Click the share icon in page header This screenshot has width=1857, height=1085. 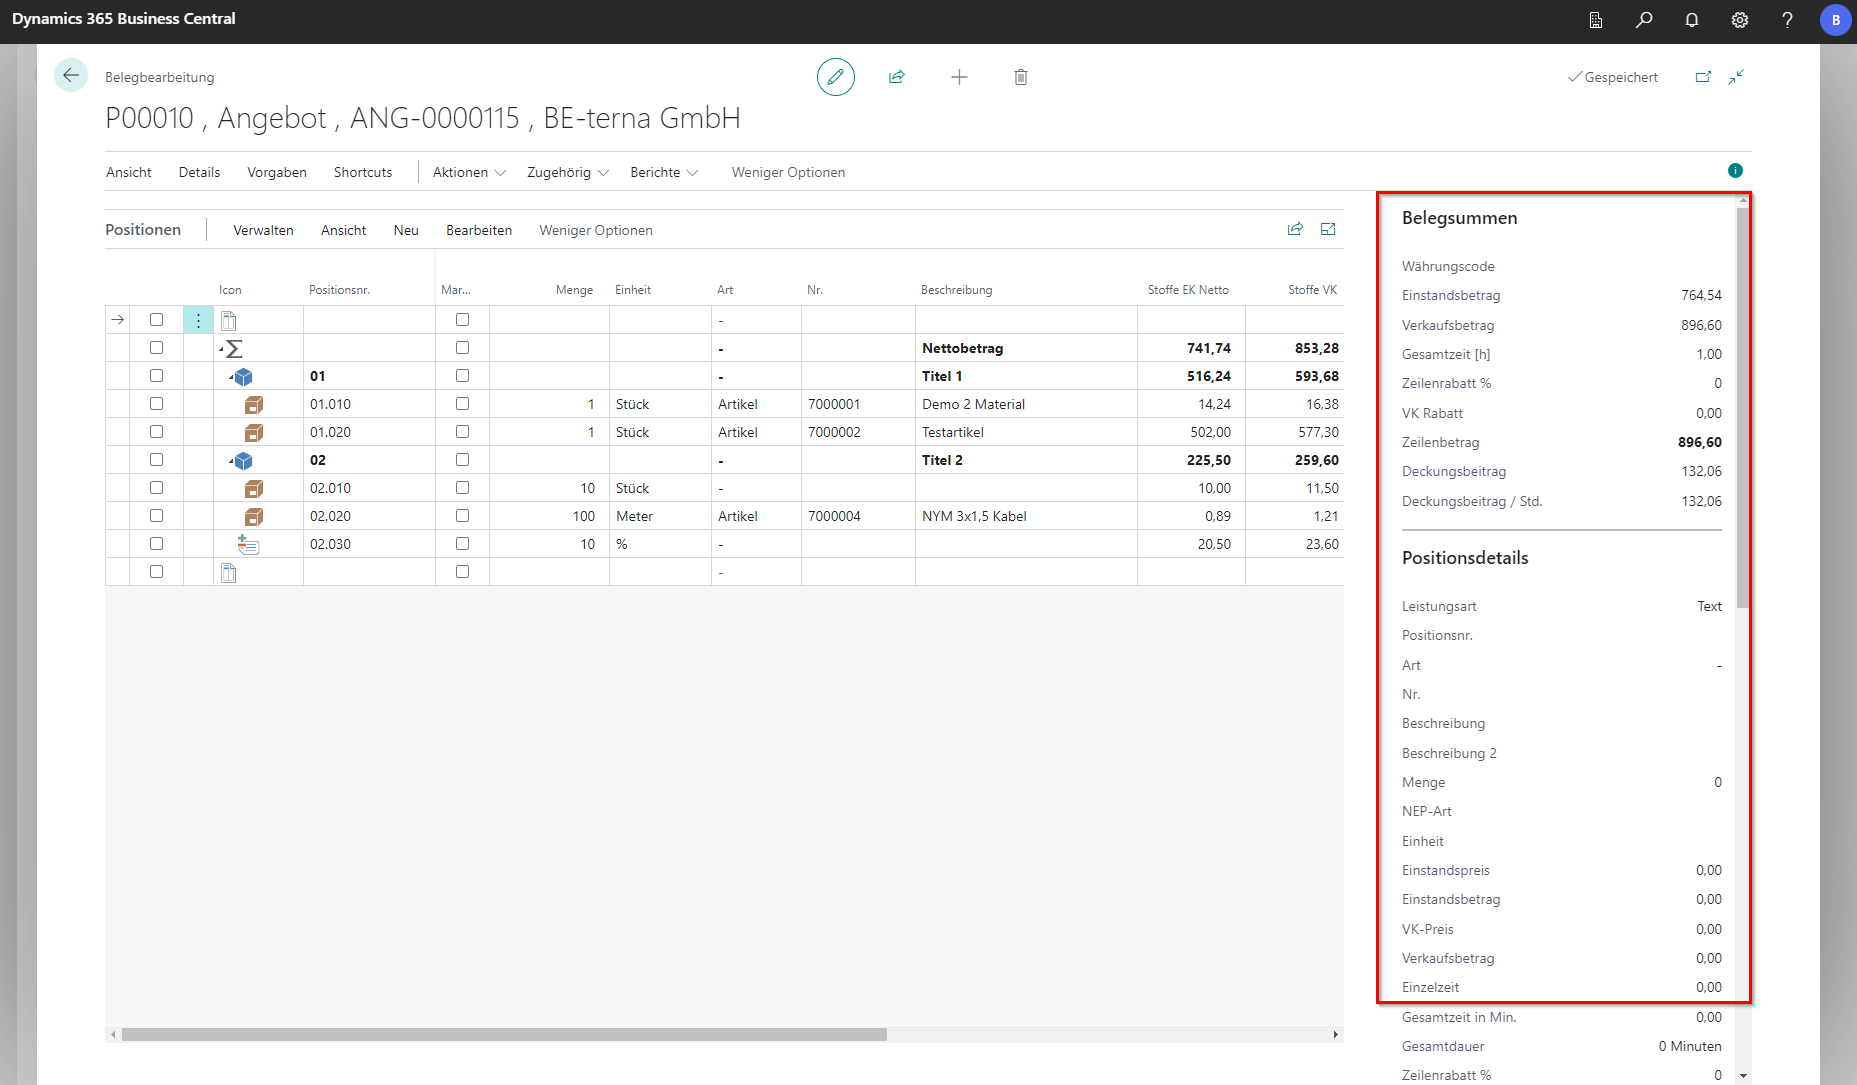[x=897, y=77]
